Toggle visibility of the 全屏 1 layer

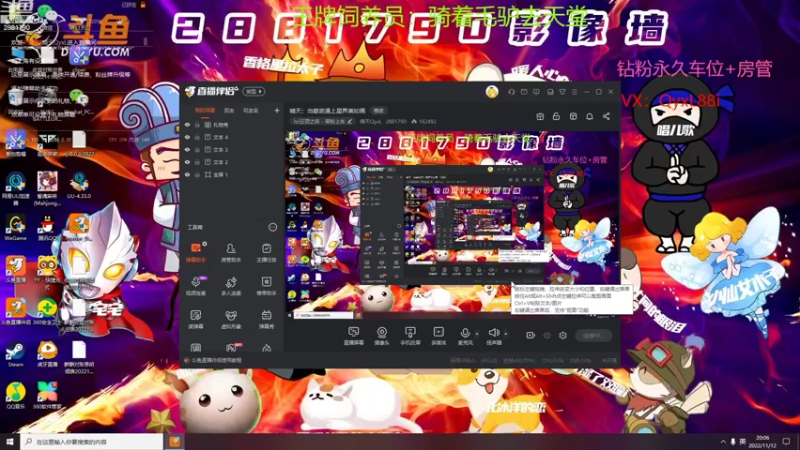[187, 174]
